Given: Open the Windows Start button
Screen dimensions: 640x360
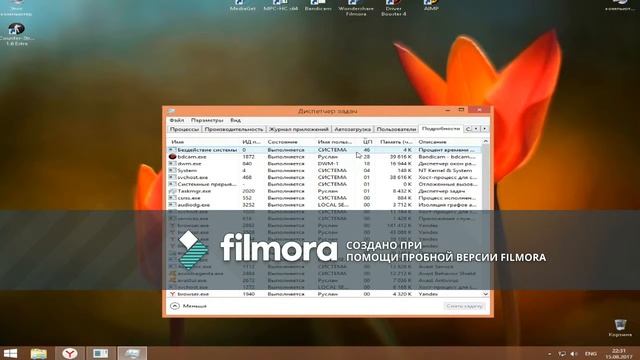Looking at the screenshot, I should (10, 353).
